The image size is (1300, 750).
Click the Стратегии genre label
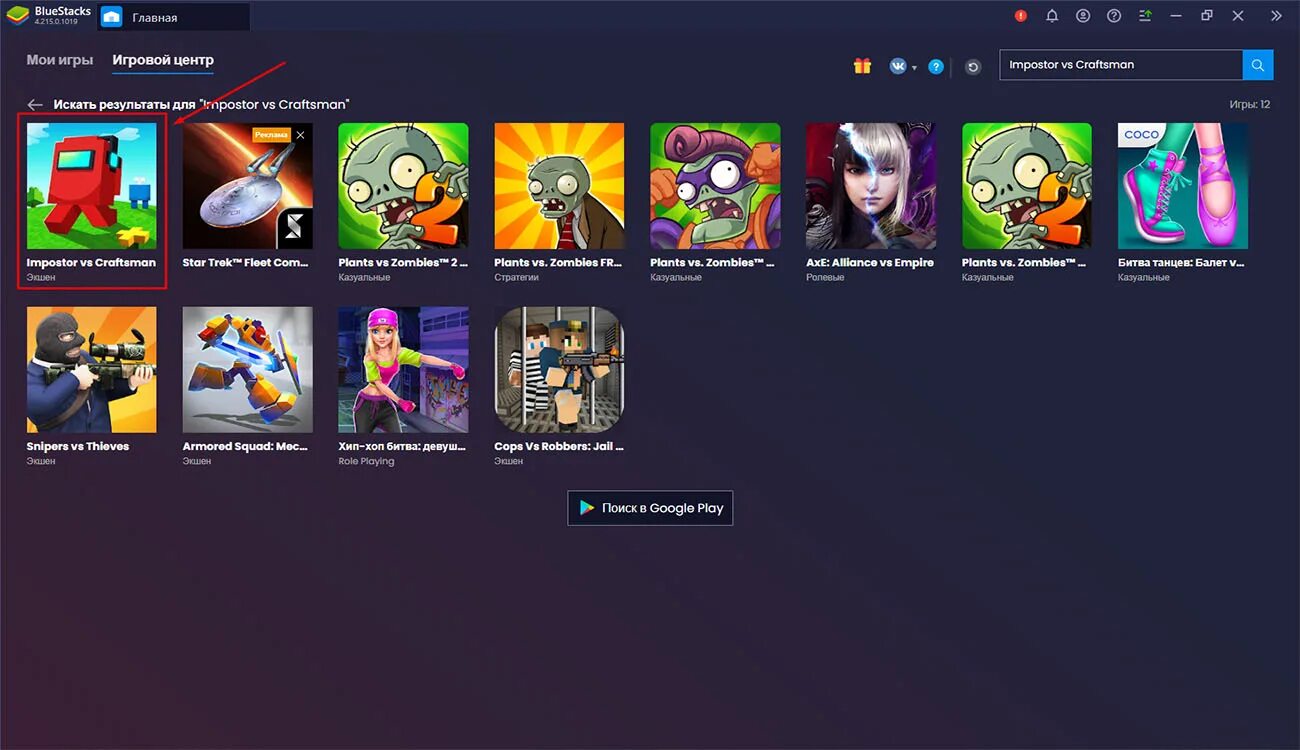pos(516,278)
